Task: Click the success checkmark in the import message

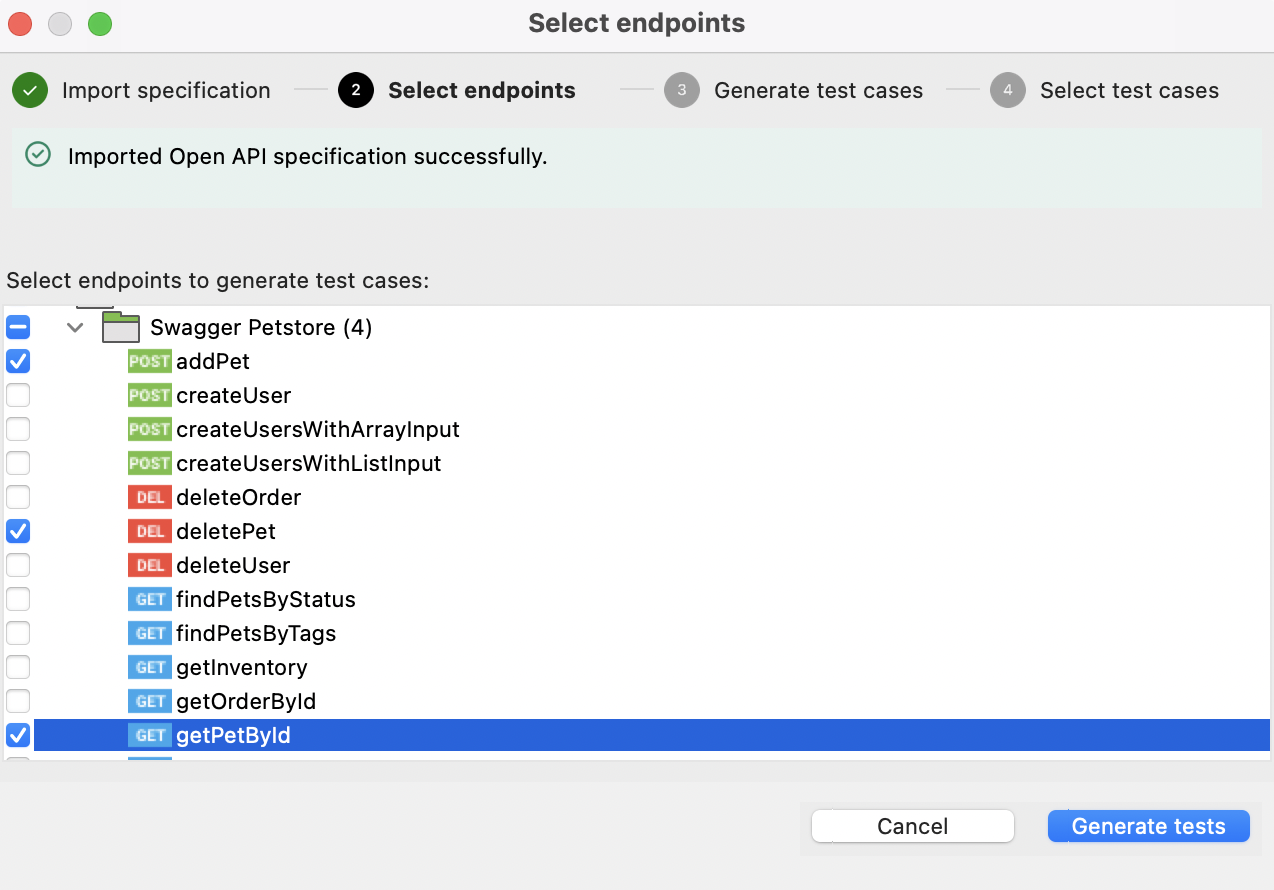Action: coord(37,155)
